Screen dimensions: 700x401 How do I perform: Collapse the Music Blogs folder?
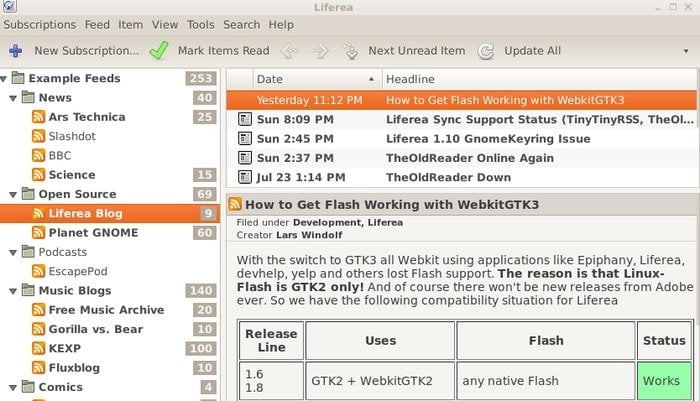[13, 291]
